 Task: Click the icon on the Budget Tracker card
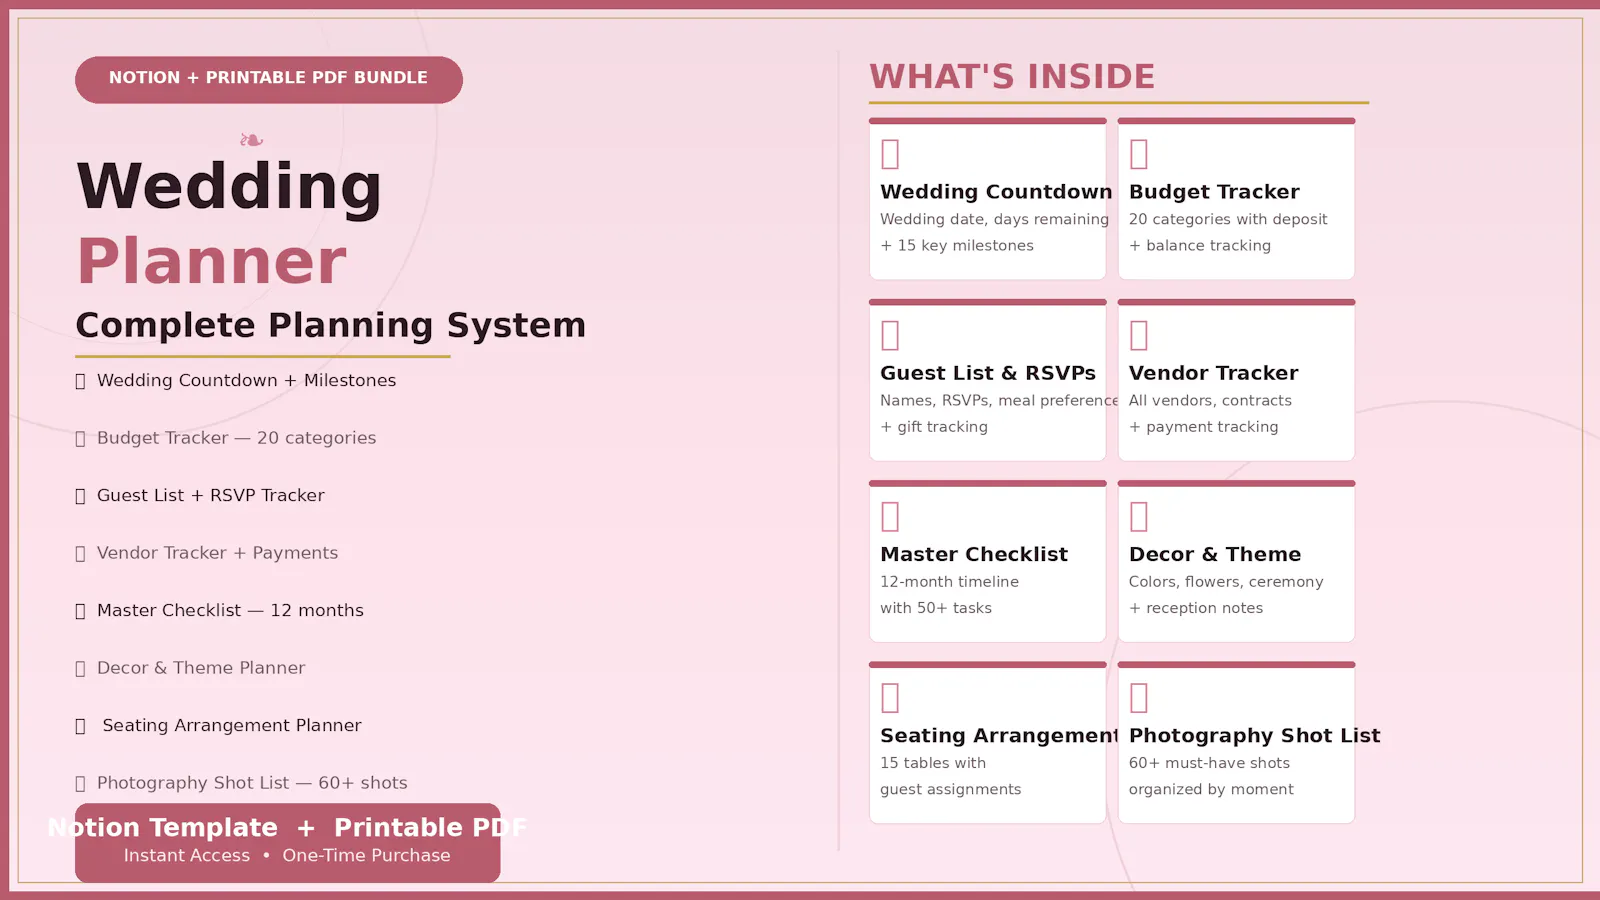click(x=1138, y=154)
